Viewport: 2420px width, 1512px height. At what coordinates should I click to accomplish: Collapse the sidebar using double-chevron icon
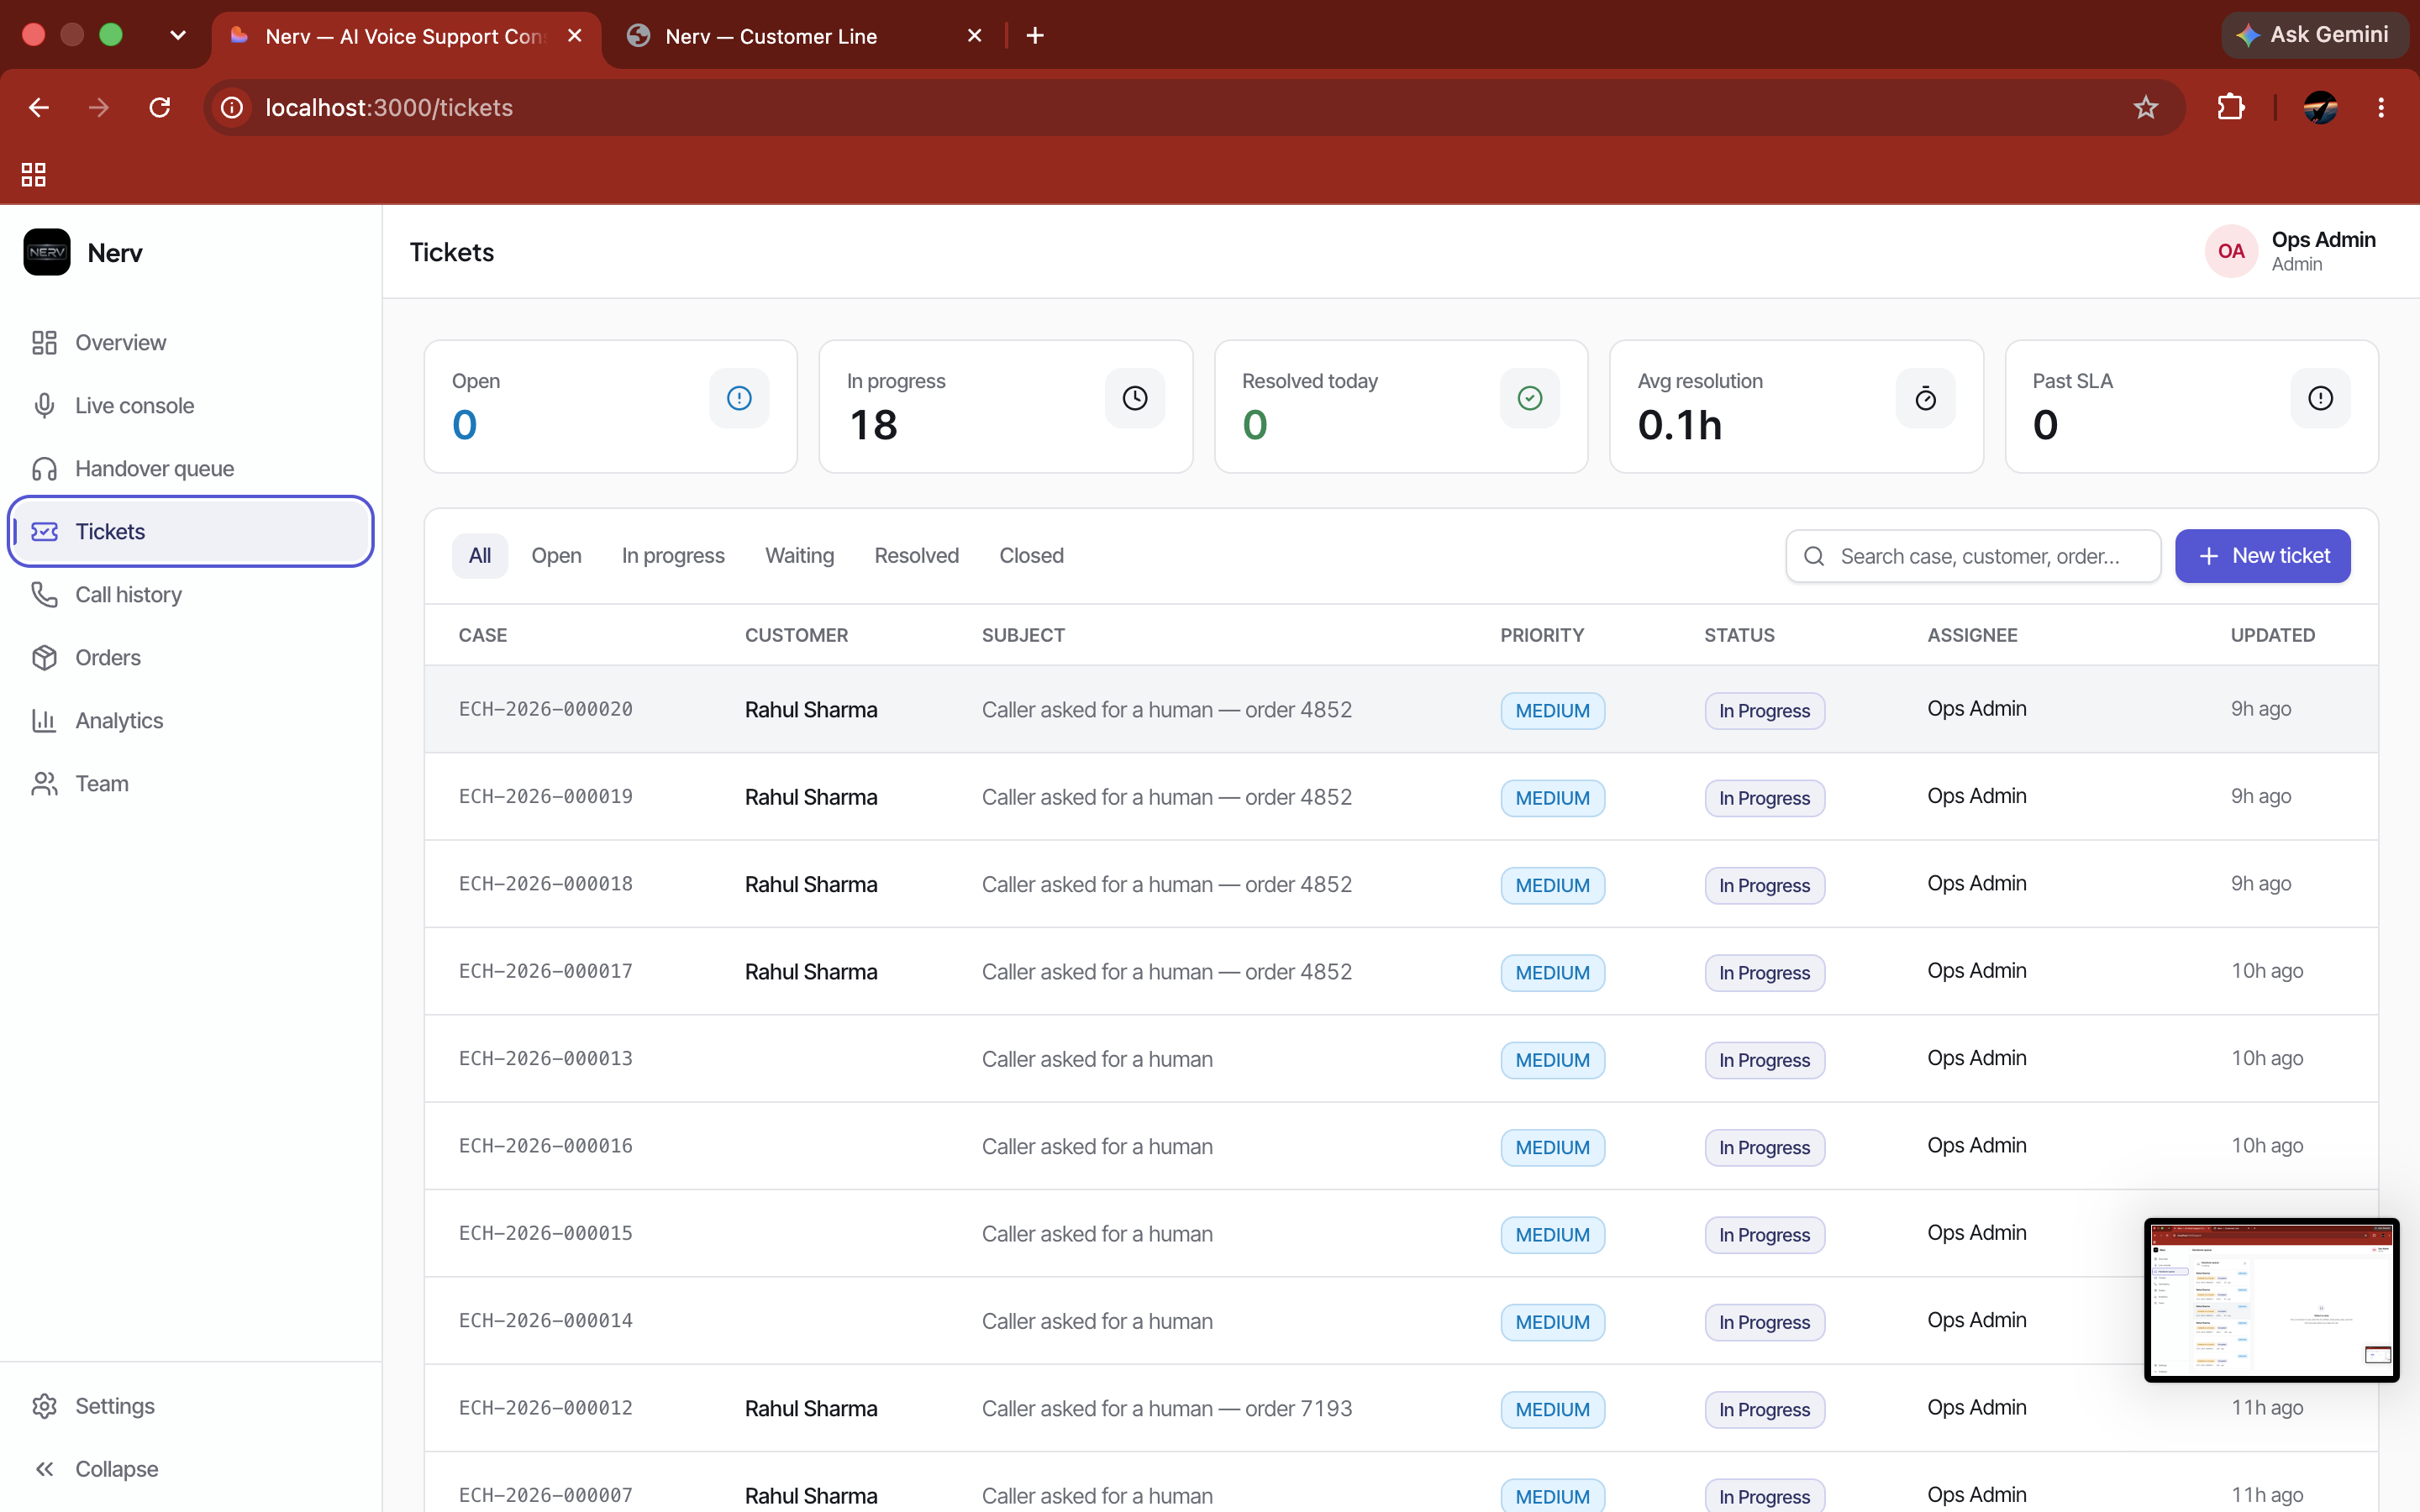click(44, 1469)
